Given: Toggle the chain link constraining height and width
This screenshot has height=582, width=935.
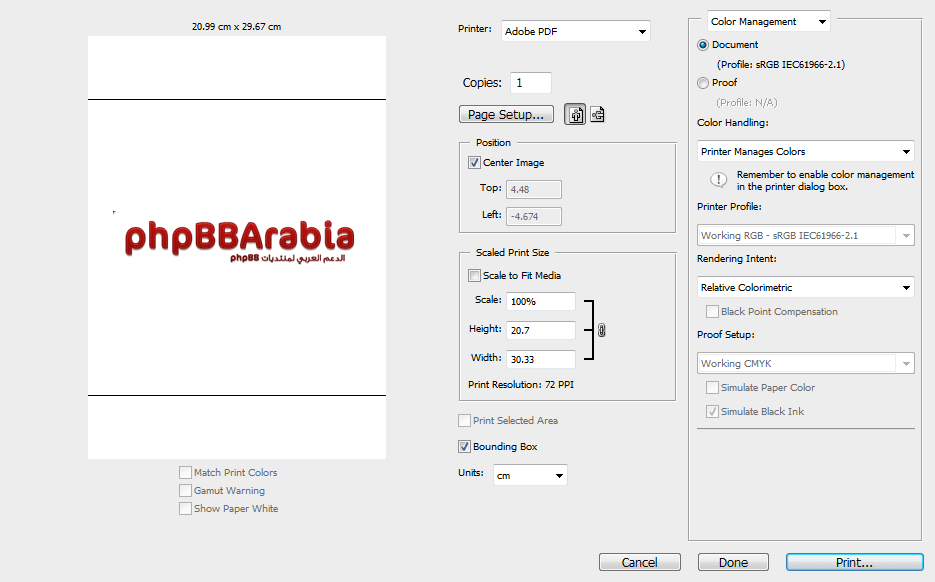Looking at the screenshot, I should click(x=602, y=330).
